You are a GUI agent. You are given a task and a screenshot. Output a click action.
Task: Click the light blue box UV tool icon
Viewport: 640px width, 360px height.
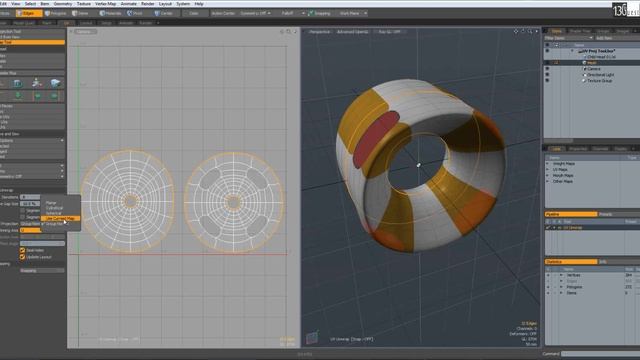coord(55,83)
